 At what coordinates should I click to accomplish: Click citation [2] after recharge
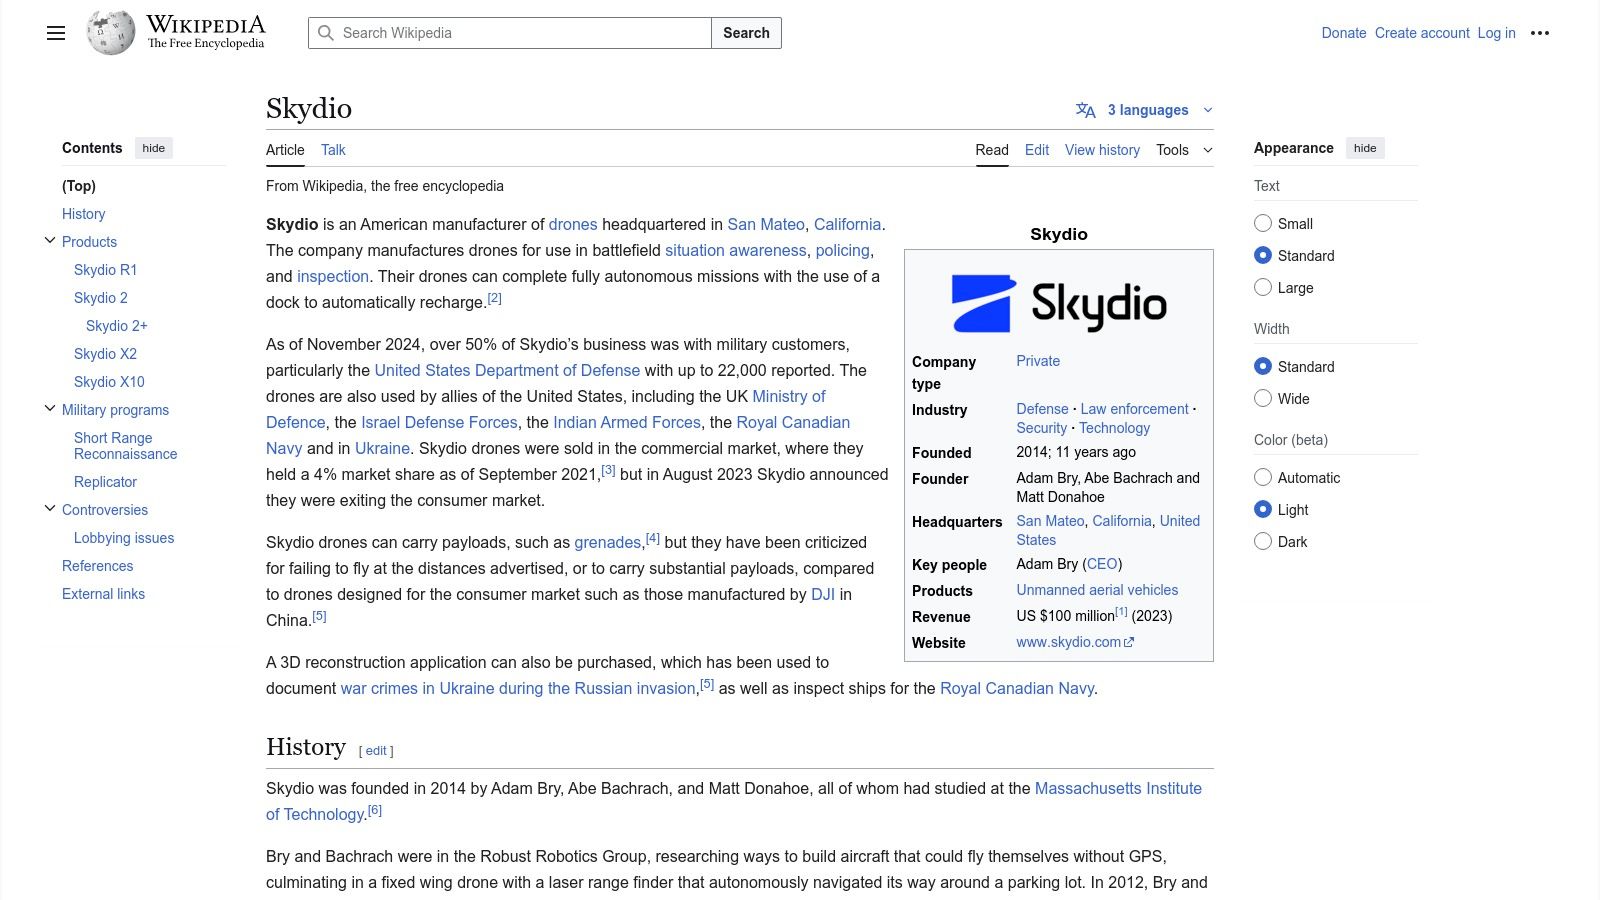[x=494, y=298]
